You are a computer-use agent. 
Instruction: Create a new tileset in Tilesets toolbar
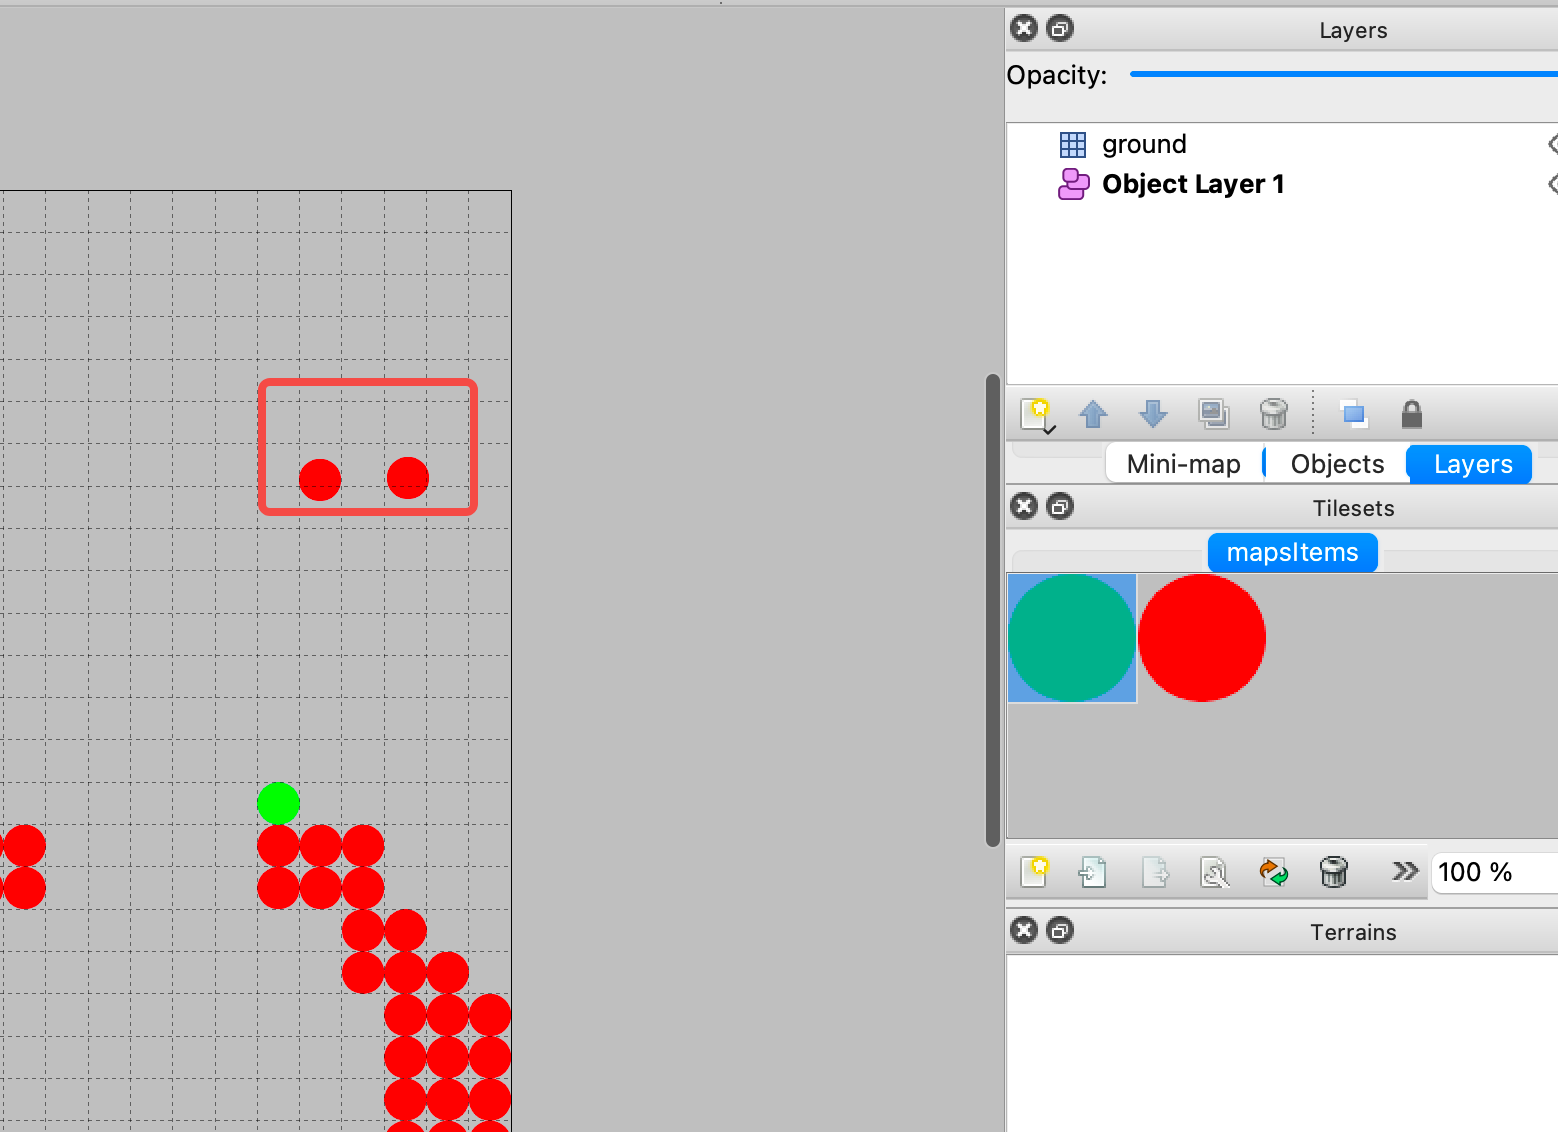pyautogui.click(x=1035, y=872)
